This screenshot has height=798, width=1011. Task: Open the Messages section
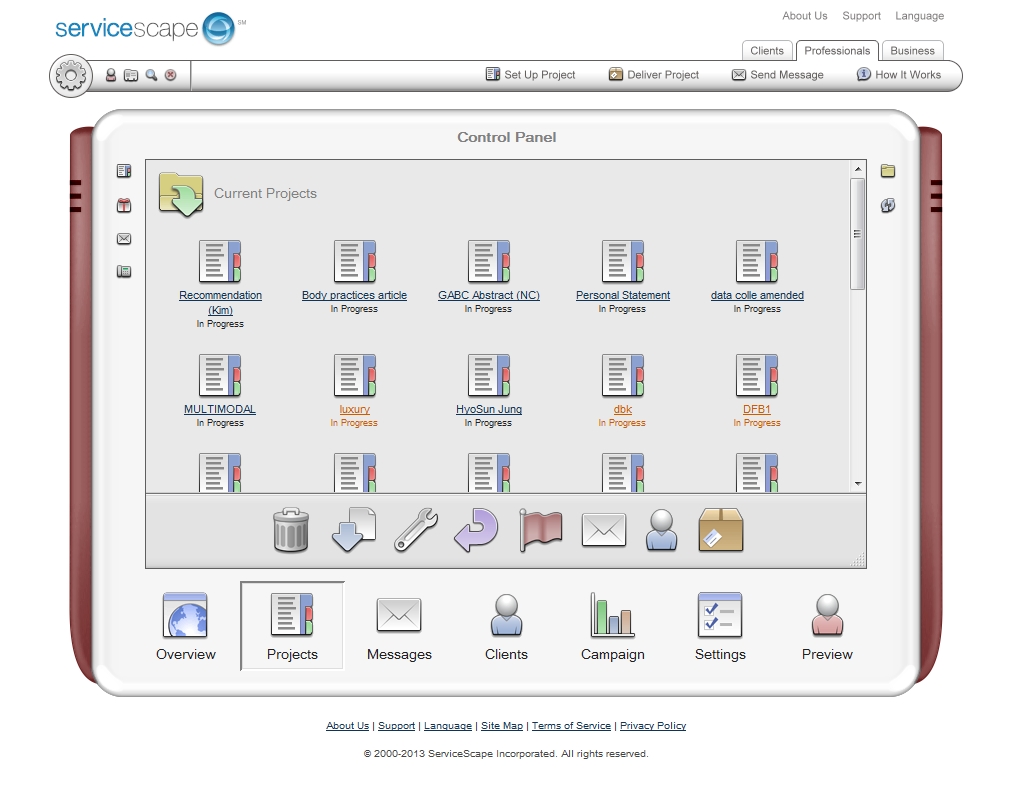click(399, 627)
